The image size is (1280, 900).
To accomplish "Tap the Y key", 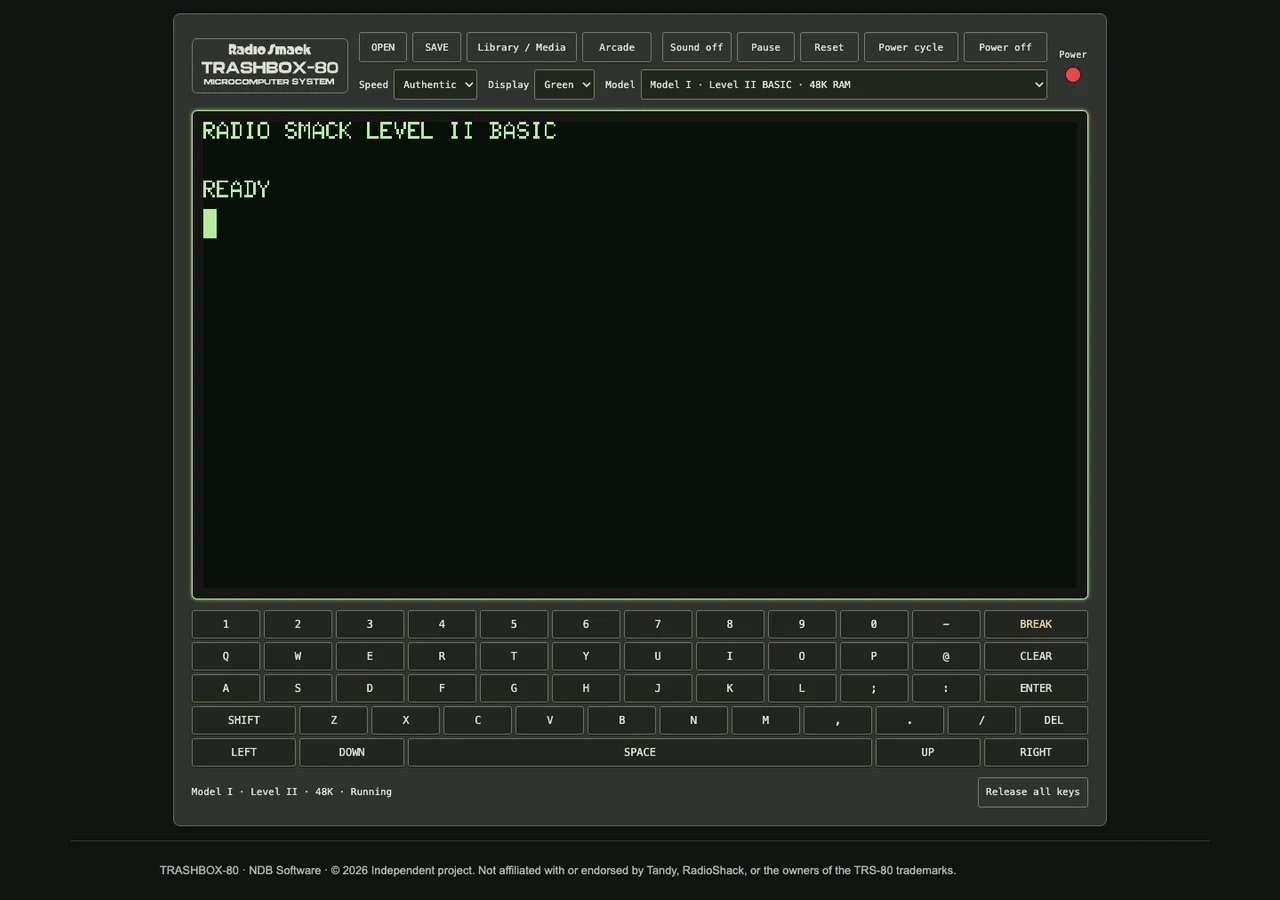I will 586,656.
